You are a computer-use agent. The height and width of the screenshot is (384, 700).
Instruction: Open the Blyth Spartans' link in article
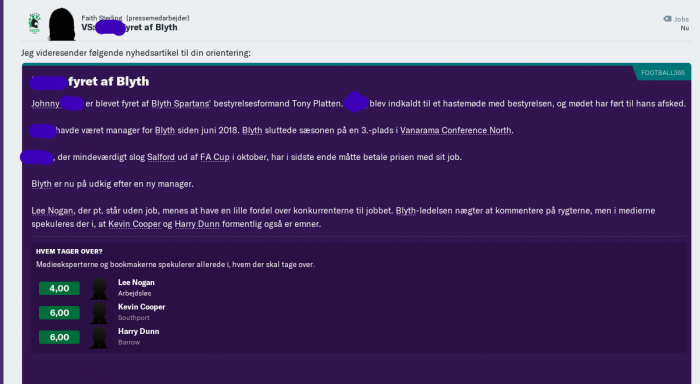point(180,104)
